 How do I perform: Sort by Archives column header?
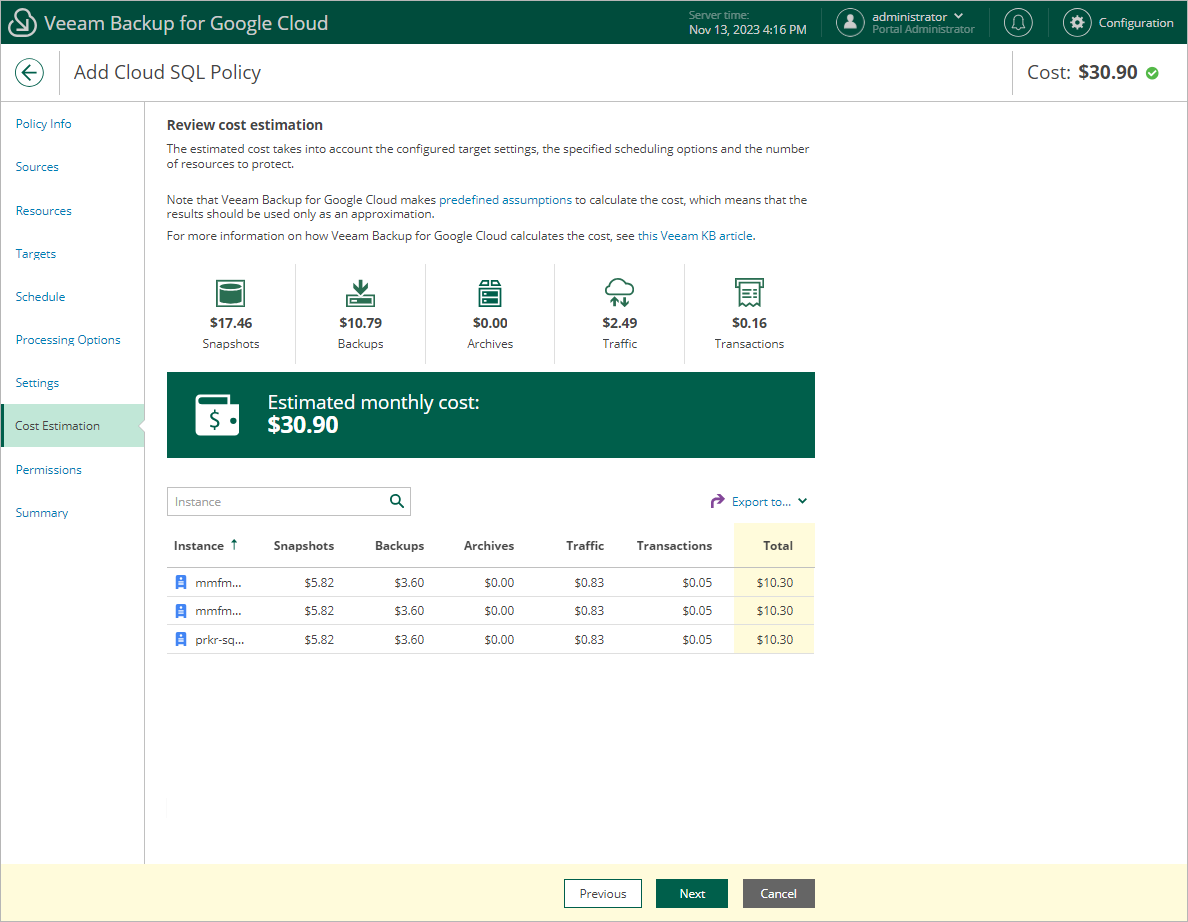pos(489,545)
